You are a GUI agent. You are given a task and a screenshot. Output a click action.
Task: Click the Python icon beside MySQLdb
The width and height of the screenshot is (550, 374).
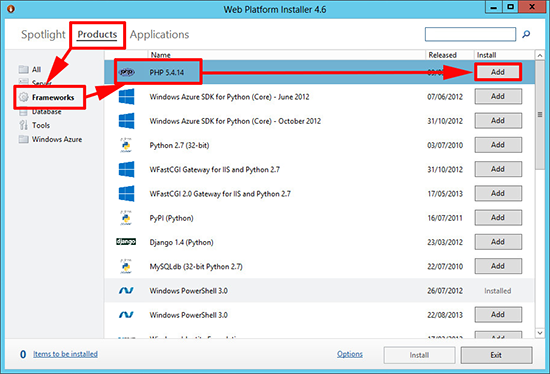tap(126, 266)
